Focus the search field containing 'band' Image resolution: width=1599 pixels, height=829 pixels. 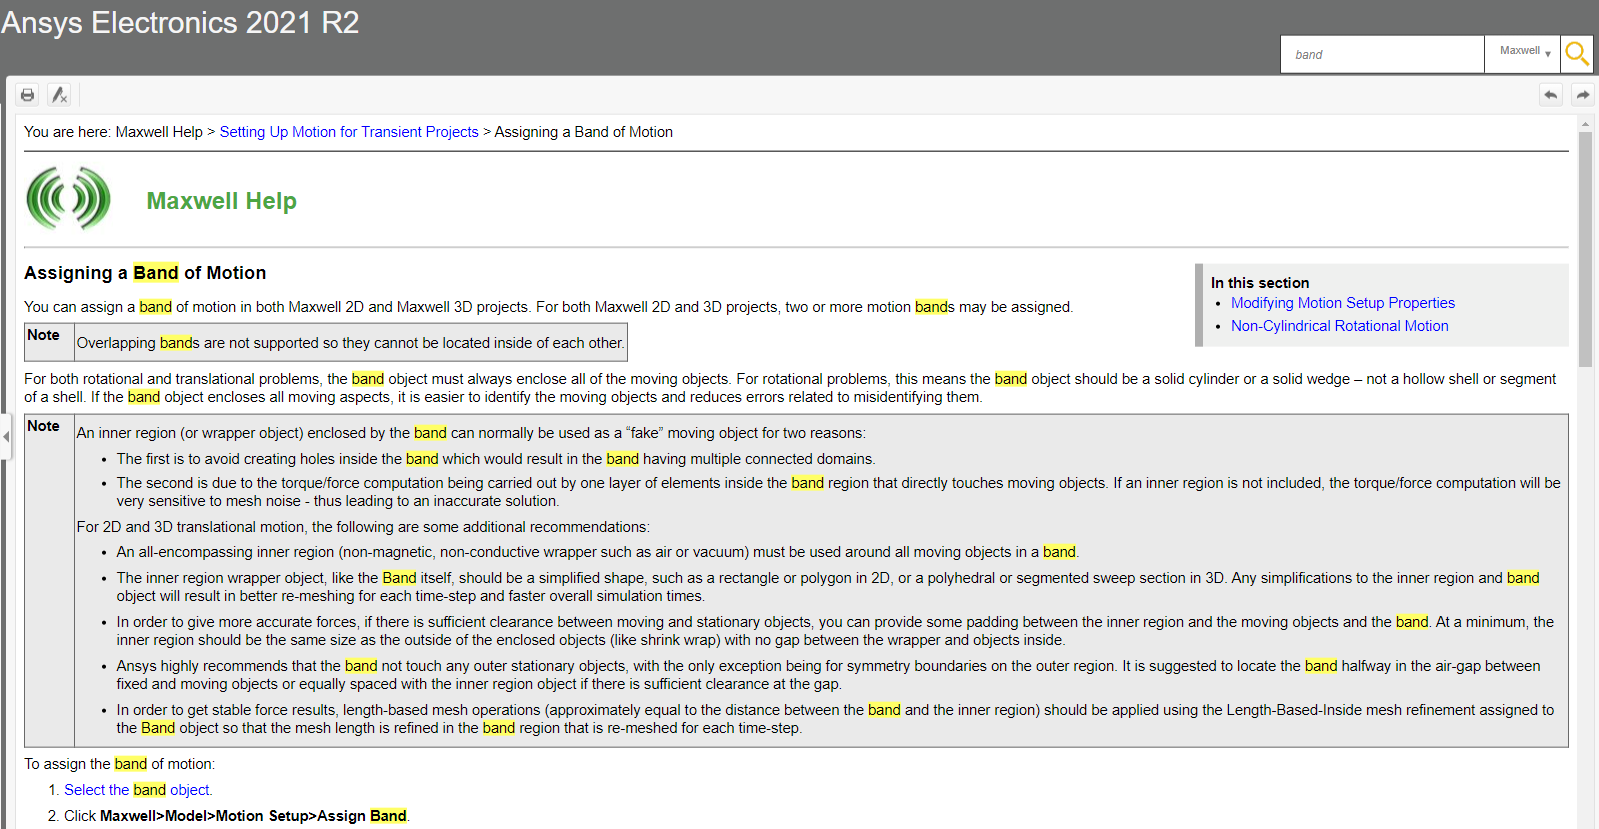pyautogui.click(x=1382, y=54)
